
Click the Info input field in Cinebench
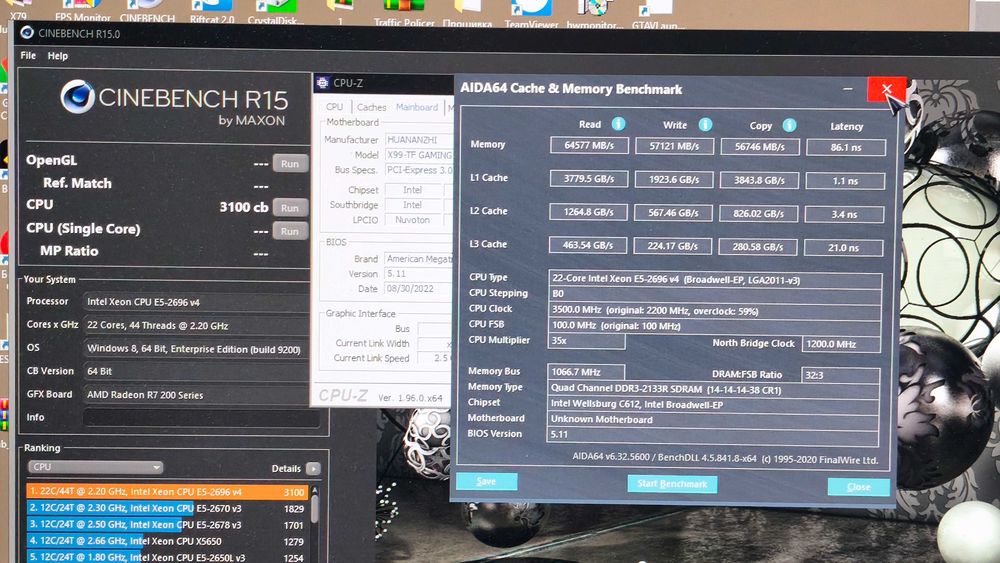point(202,418)
